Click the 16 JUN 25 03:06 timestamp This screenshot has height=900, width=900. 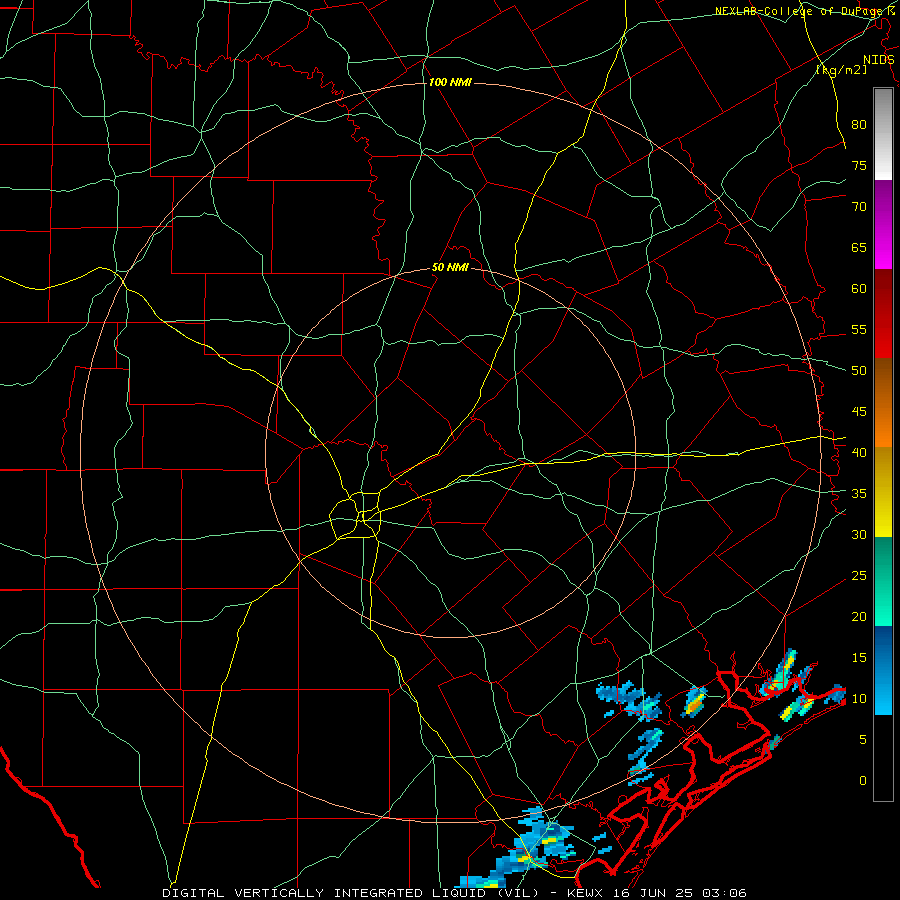pyautogui.click(x=680, y=893)
